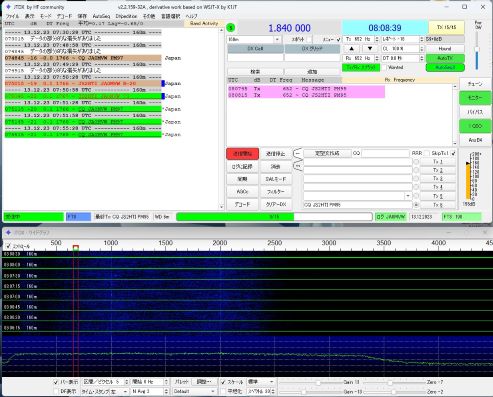Select the radio button next to Tx 3
Viewport: 493px width, 397px height.
[x=416, y=179]
